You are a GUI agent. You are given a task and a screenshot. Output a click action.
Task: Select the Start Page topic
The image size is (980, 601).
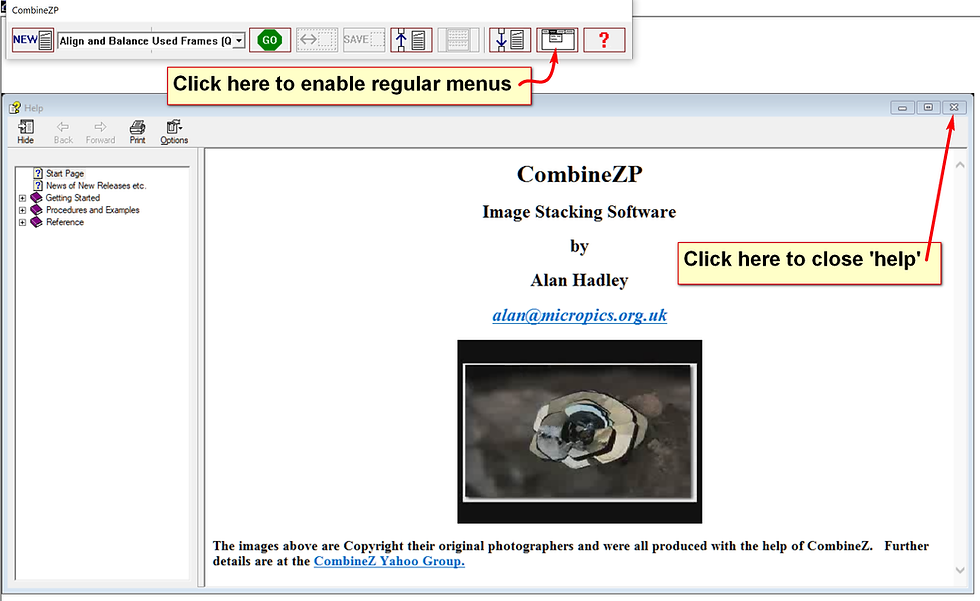65,173
